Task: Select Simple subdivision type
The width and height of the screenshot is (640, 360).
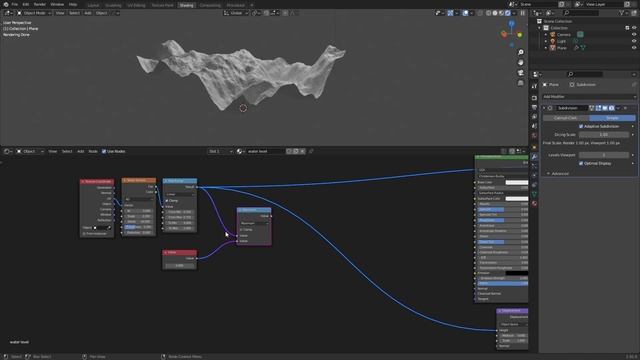Action: [612, 118]
